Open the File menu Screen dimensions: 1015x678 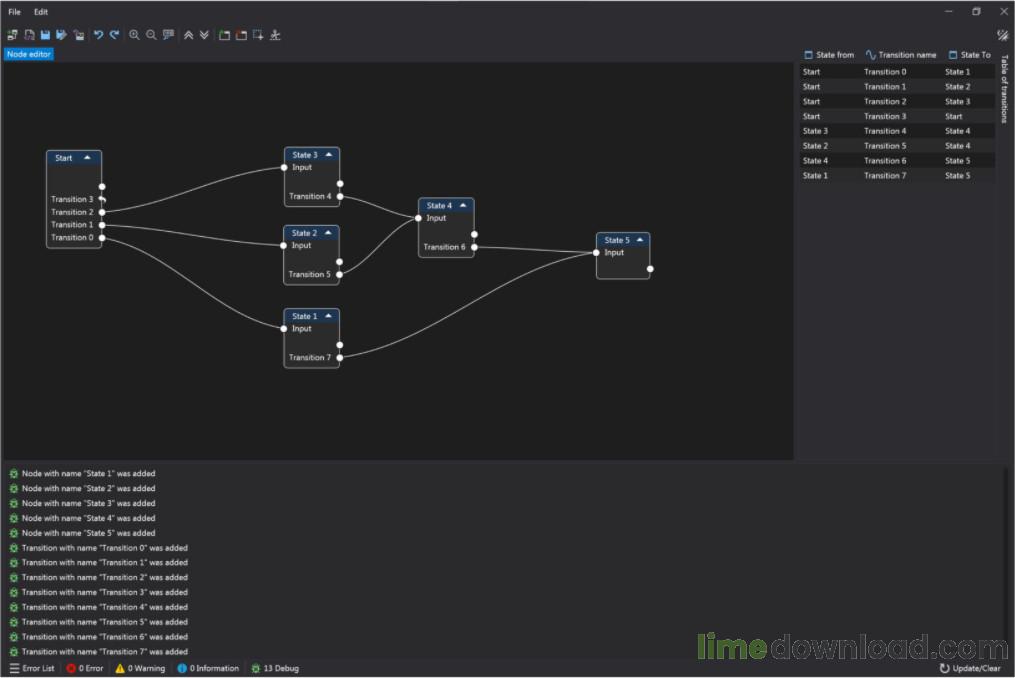pos(14,12)
